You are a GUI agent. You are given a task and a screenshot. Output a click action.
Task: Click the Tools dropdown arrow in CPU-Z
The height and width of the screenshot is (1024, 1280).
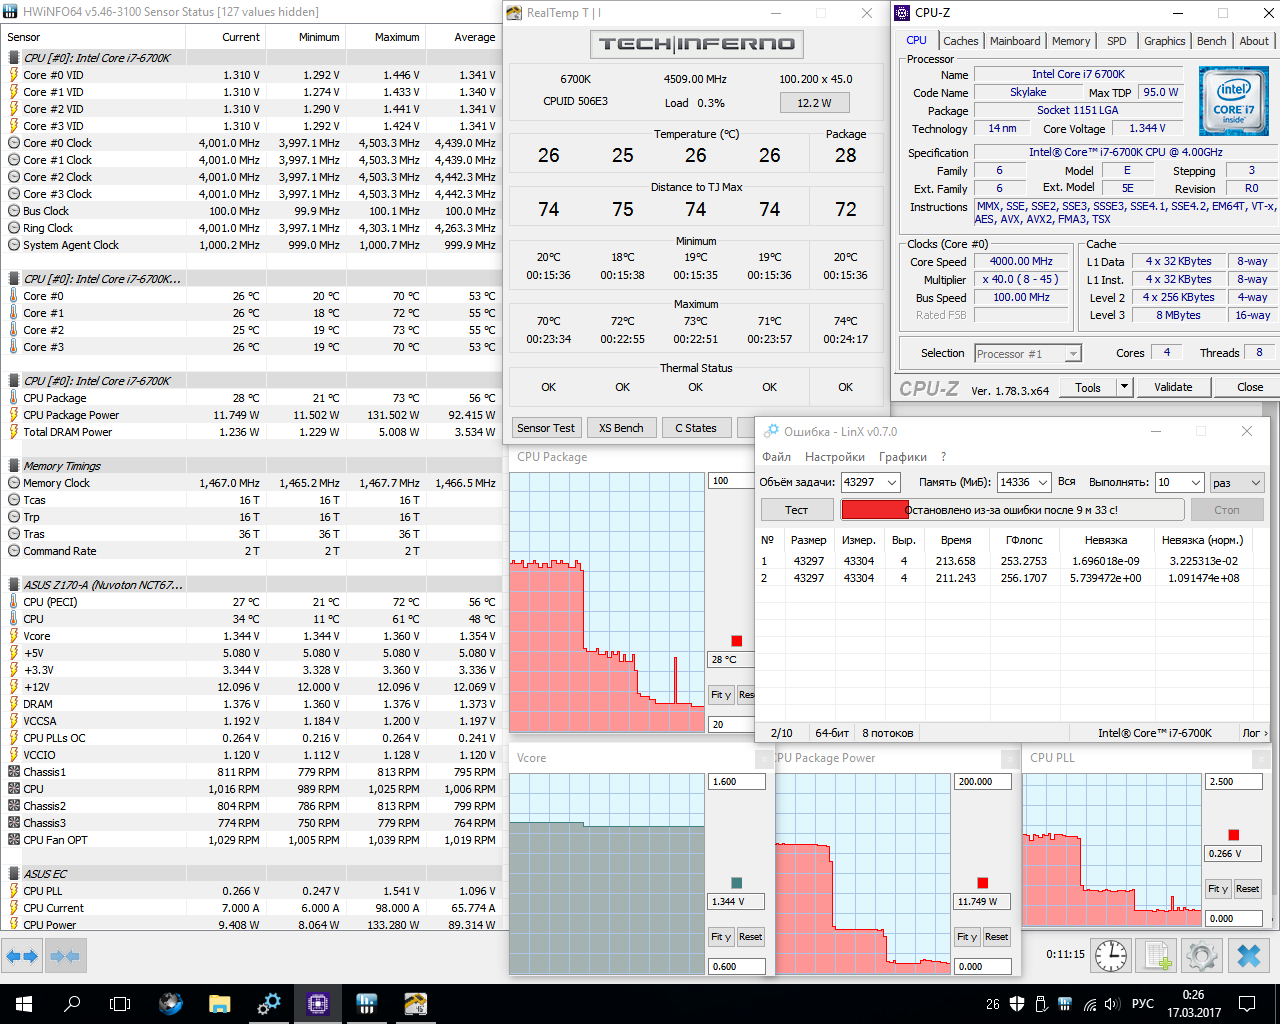pyautogui.click(x=1124, y=387)
